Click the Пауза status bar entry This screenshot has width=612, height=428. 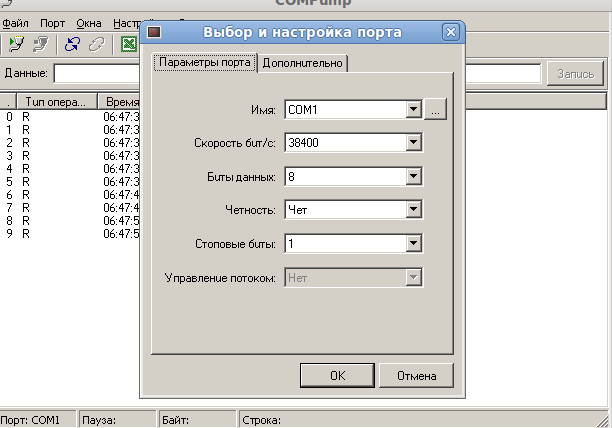(117, 420)
